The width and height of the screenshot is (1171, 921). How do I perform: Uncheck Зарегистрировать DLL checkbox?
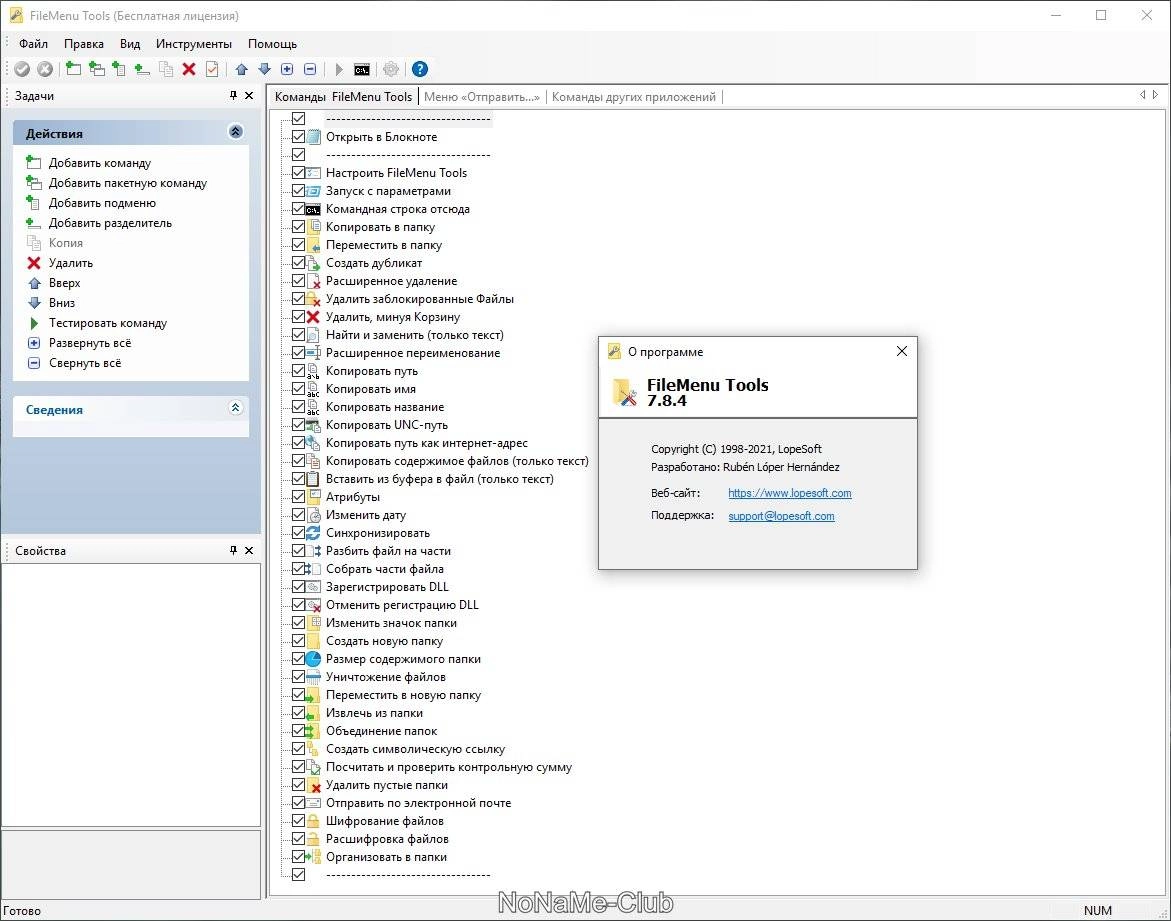tap(298, 587)
